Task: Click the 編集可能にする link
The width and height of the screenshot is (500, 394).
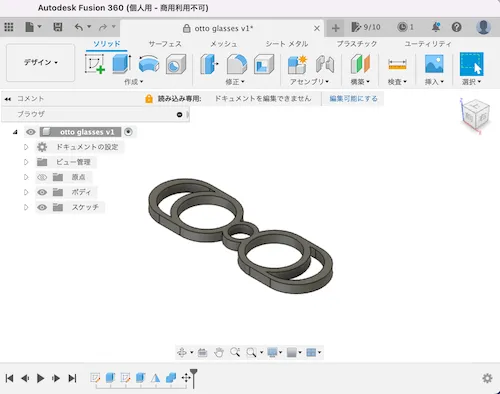Action: (x=353, y=99)
